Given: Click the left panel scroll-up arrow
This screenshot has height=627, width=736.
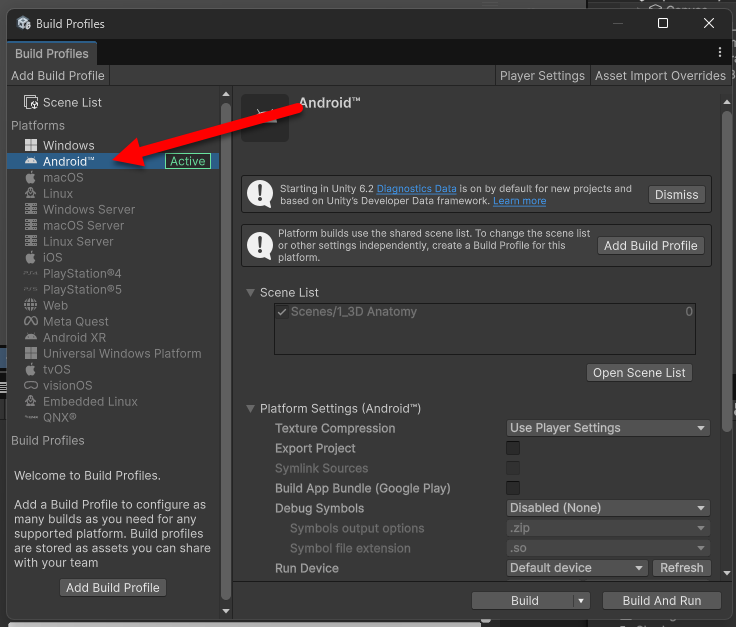Looking at the screenshot, I should [x=226, y=94].
